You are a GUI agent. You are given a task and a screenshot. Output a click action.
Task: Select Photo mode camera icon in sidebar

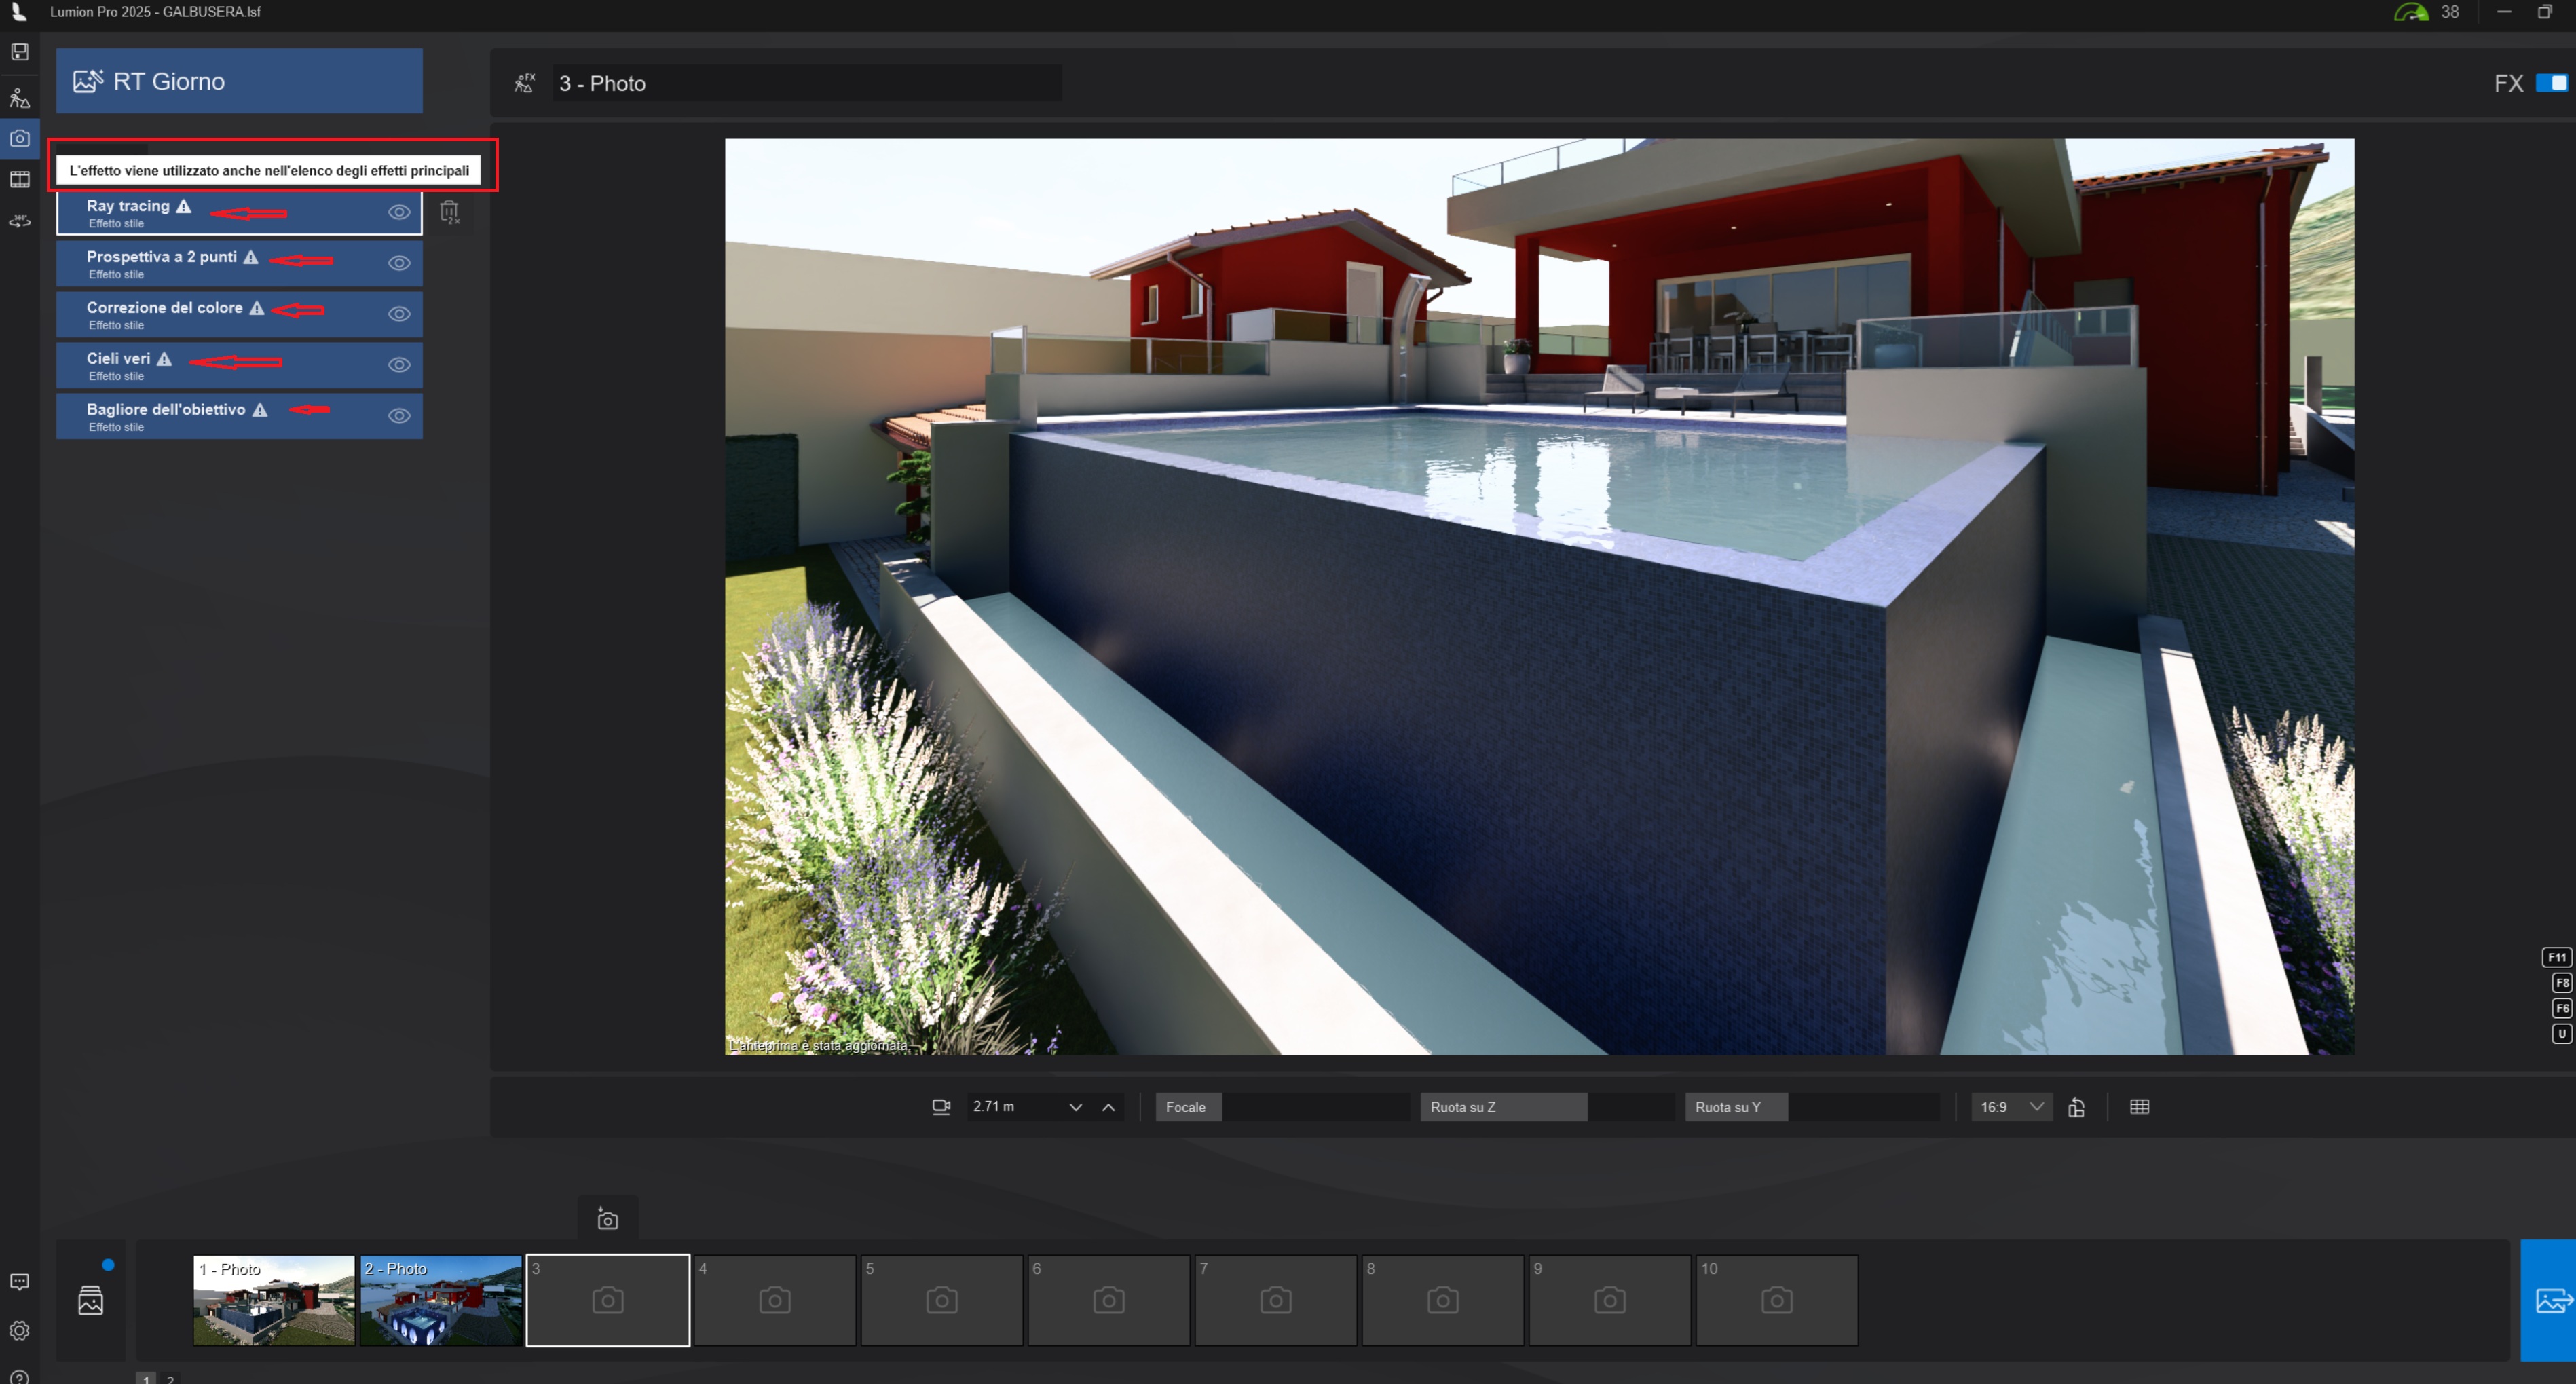pyautogui.click(x=19, y=138)
